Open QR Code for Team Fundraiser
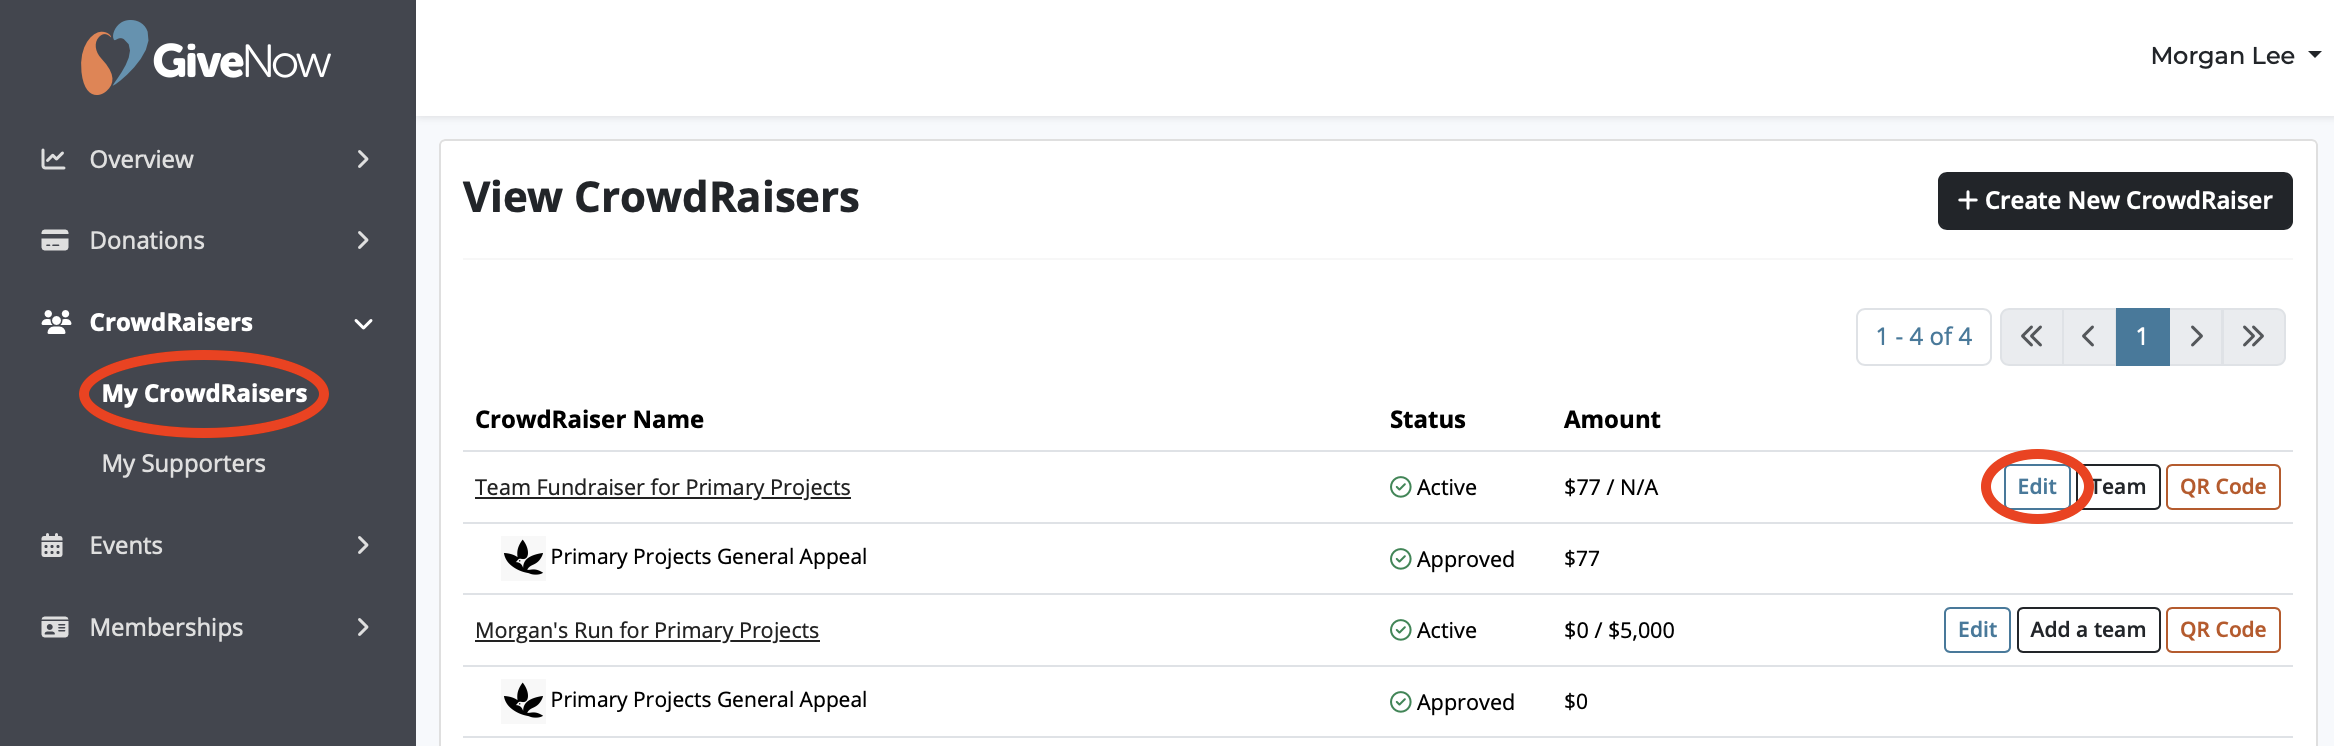This screenshot has width=2334, height=746. (x=2223, y=487)
